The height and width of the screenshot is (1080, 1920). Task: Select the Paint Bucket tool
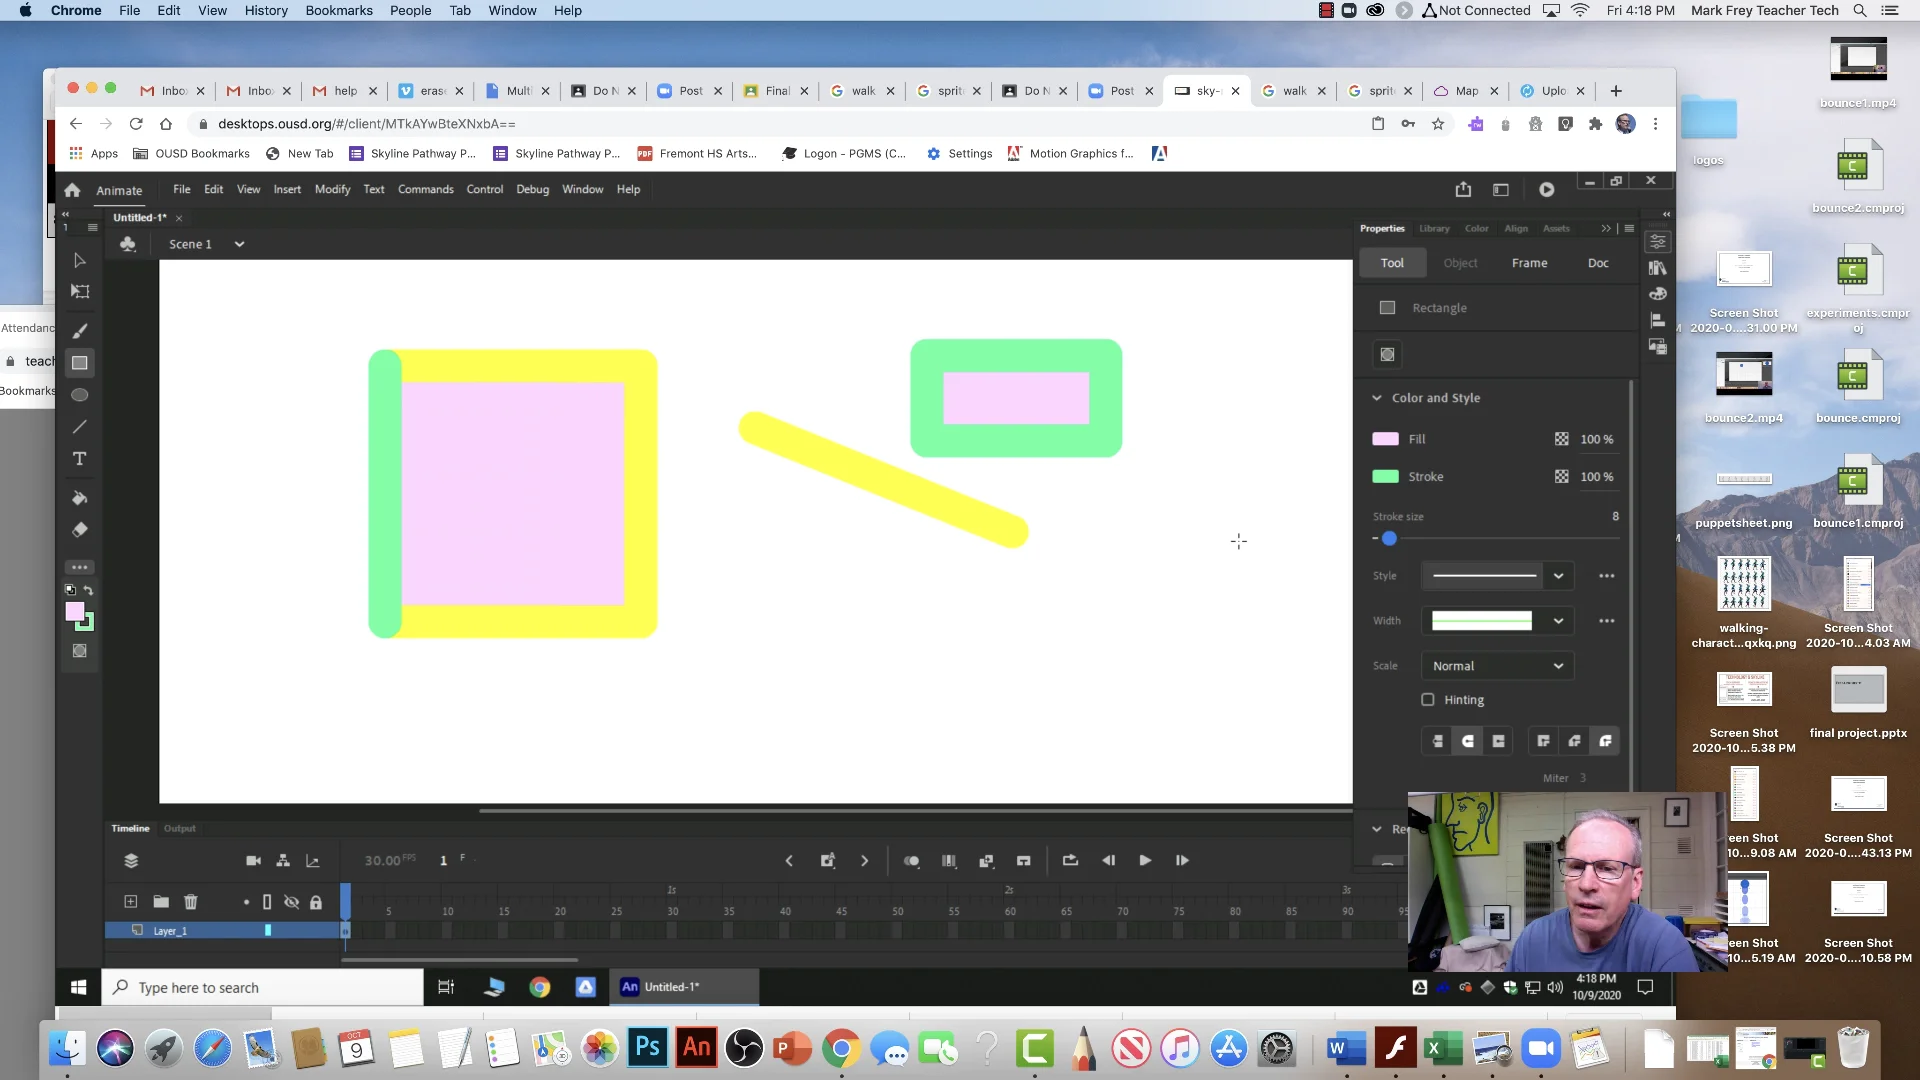tap(79, 498)
